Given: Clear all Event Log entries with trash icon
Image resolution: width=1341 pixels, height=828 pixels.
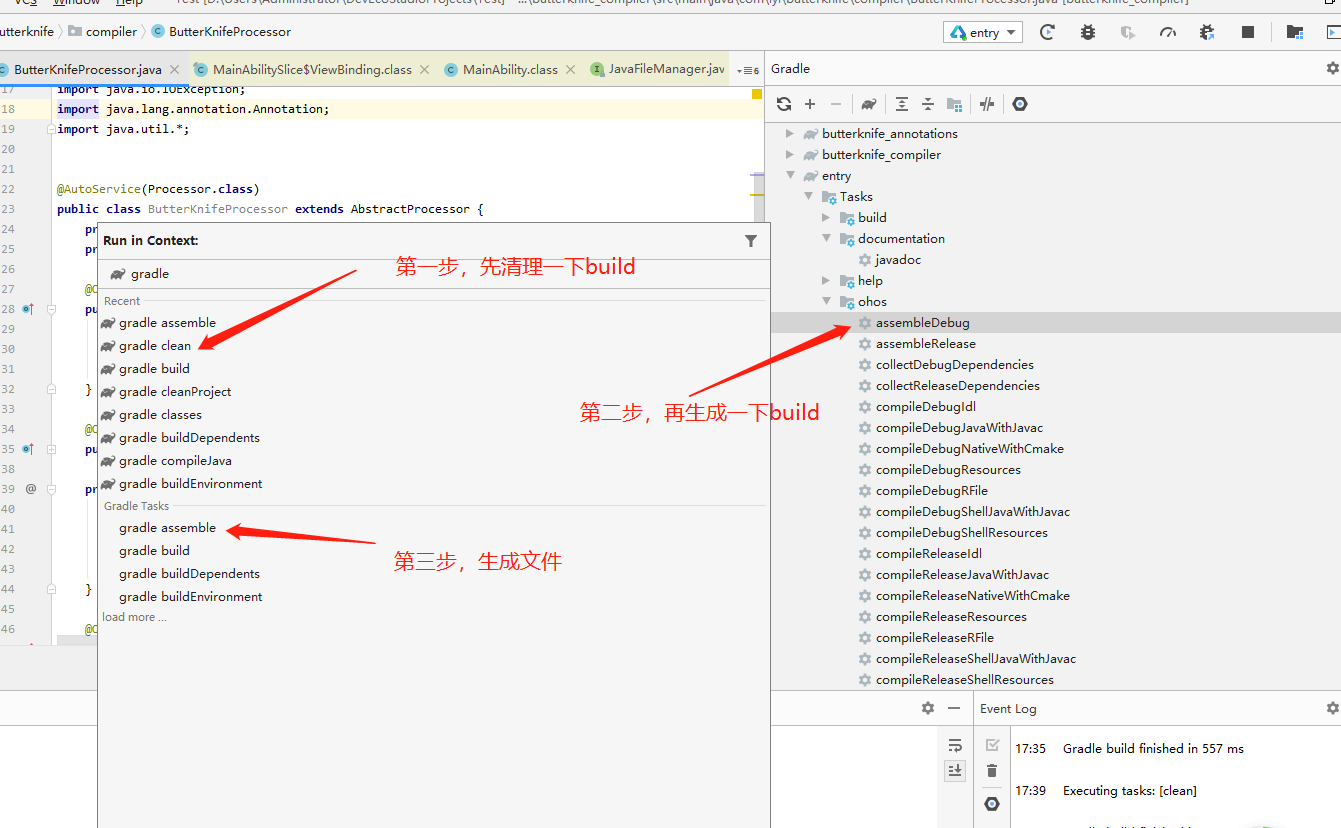Looking at the screenshot, I should click(992, 771).
